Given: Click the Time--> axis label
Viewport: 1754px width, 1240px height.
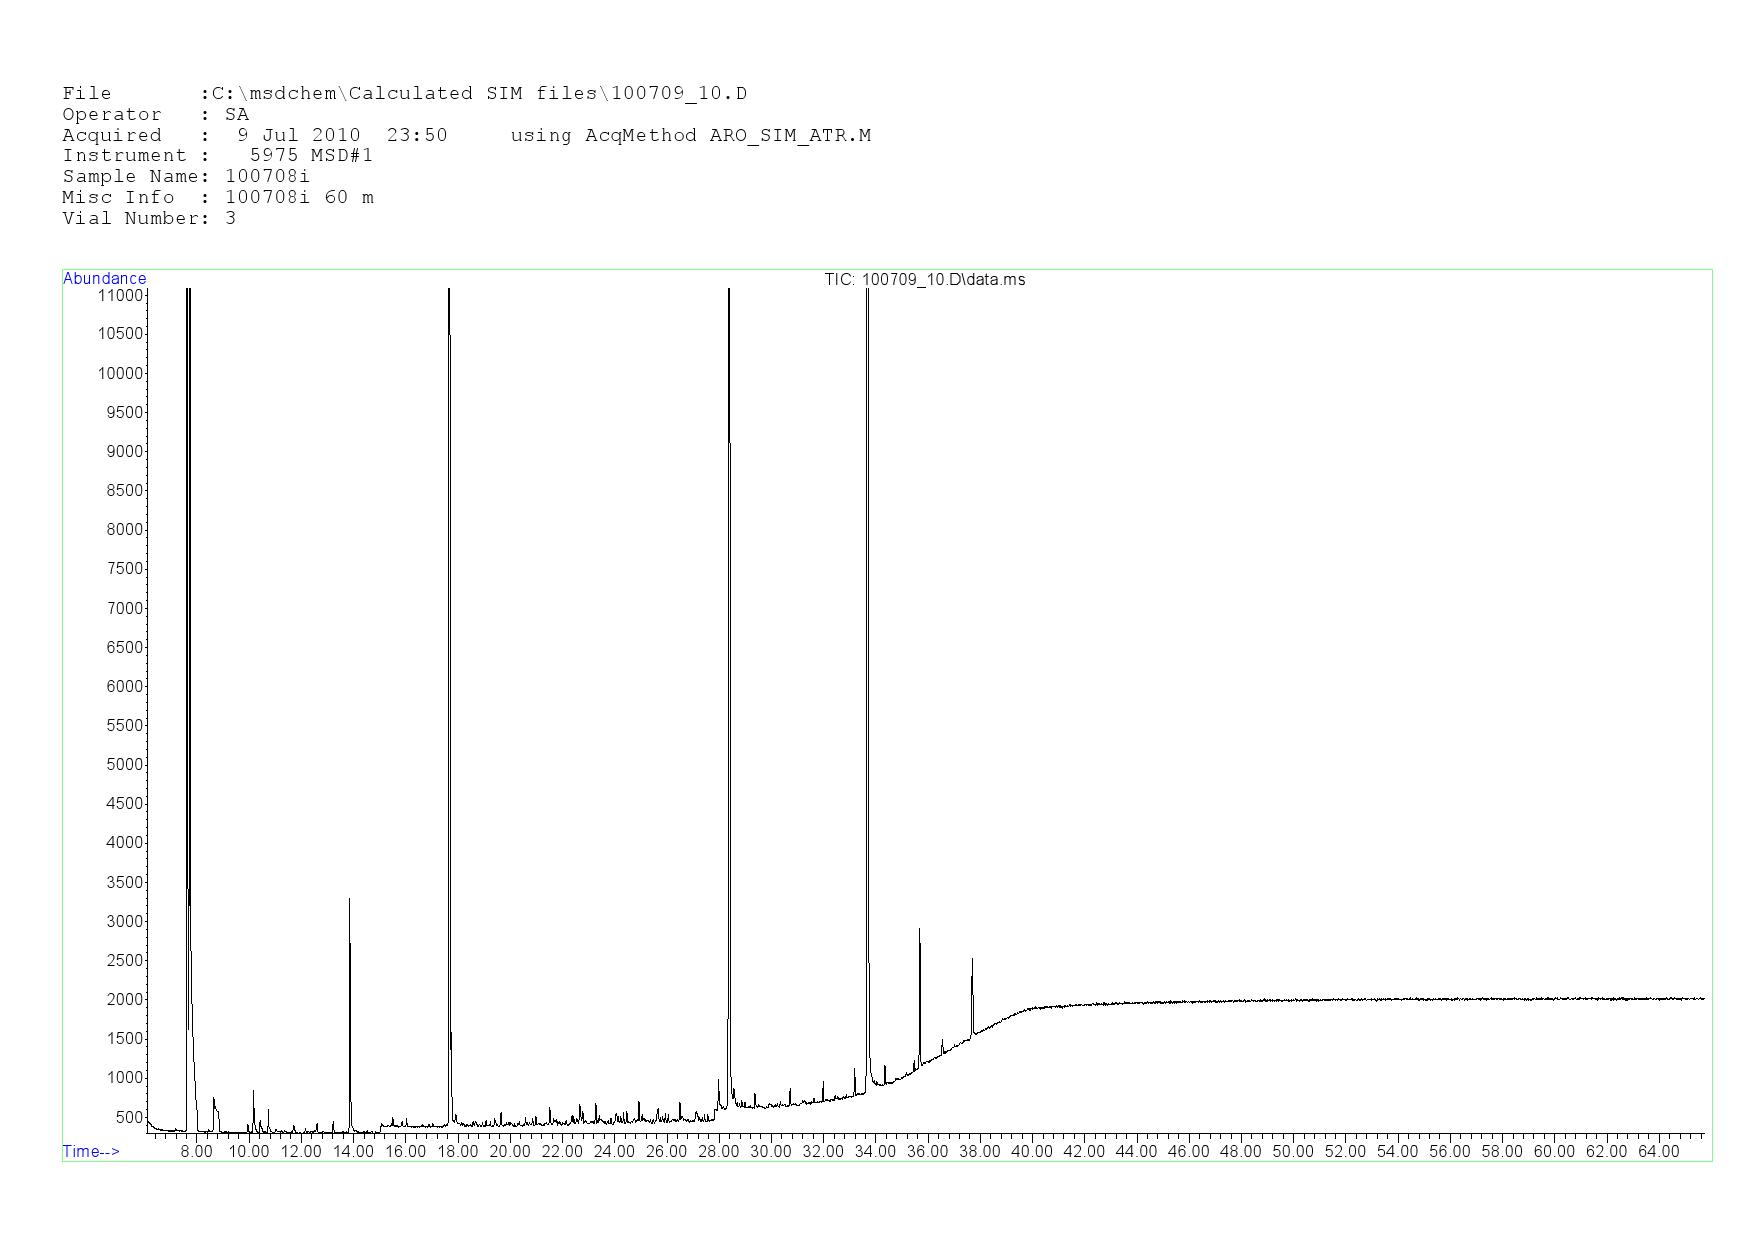Looking at the screenshot, I should [91, 1152].
